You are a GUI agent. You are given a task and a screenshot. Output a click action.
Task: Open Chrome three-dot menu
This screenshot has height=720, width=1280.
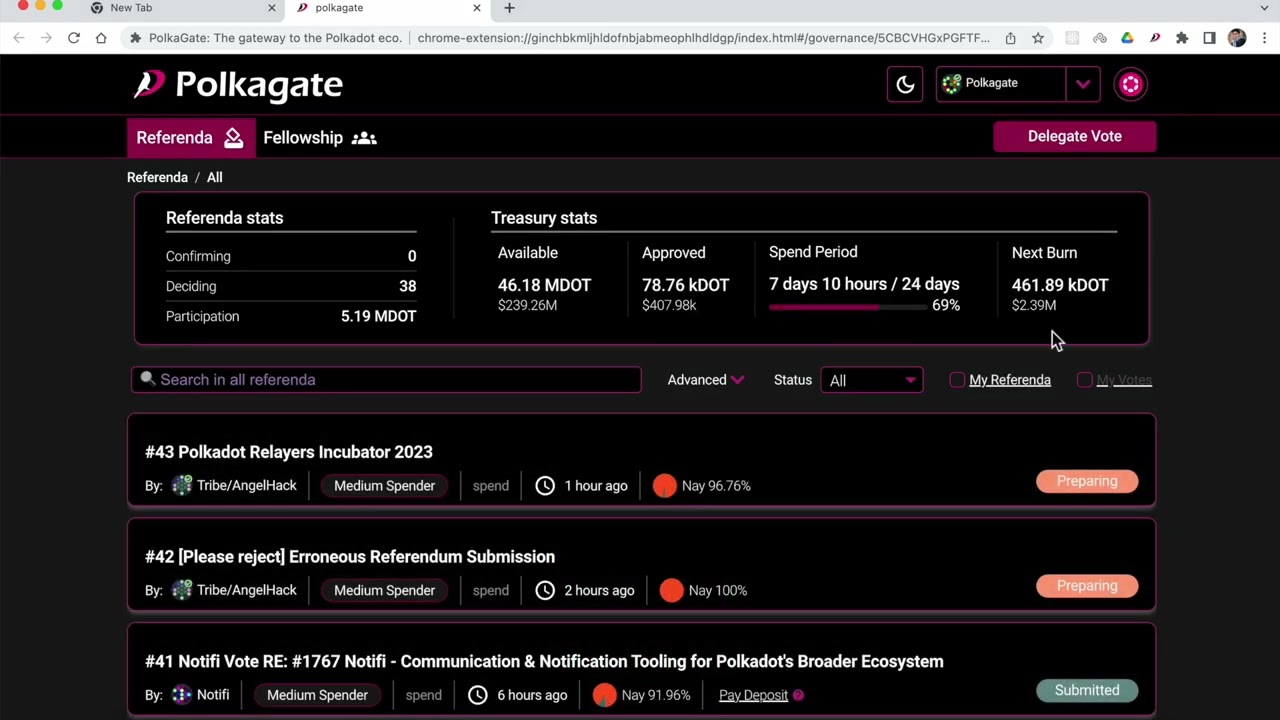1264,38
